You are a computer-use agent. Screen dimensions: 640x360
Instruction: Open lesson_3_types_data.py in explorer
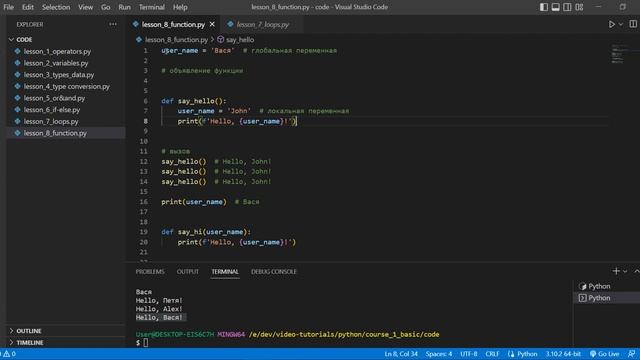tap(59, 75)
